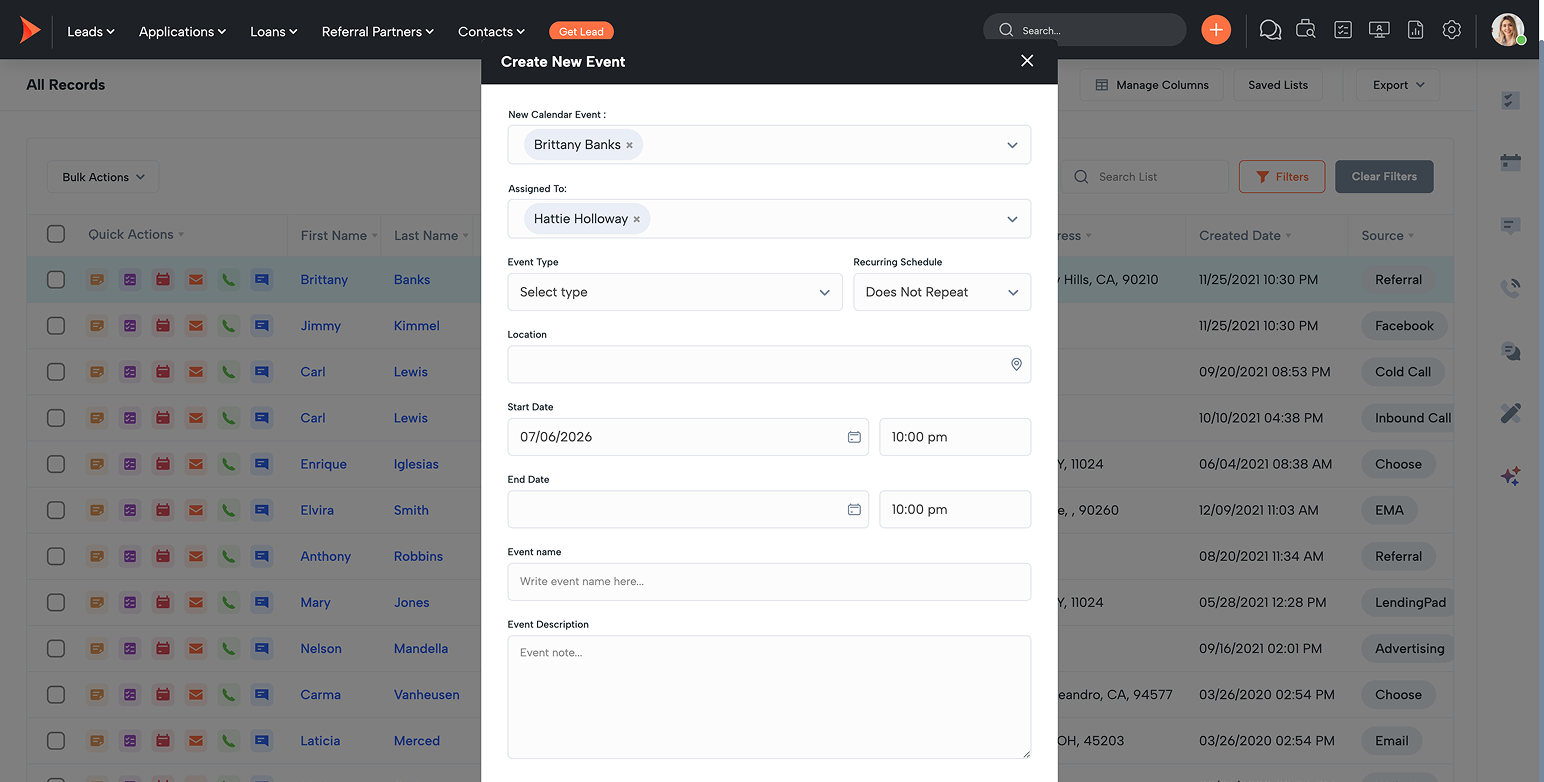
Task: Click the Clear Filters button
Action: coord(1384,177)
